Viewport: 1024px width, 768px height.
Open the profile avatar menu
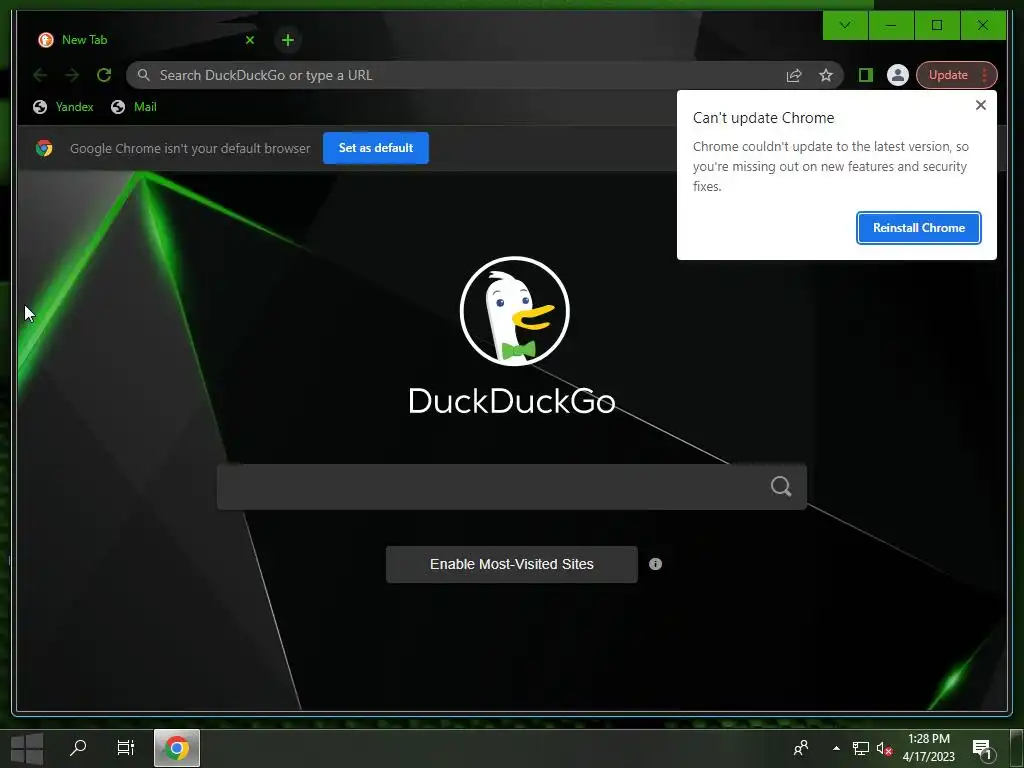(898, 75)
